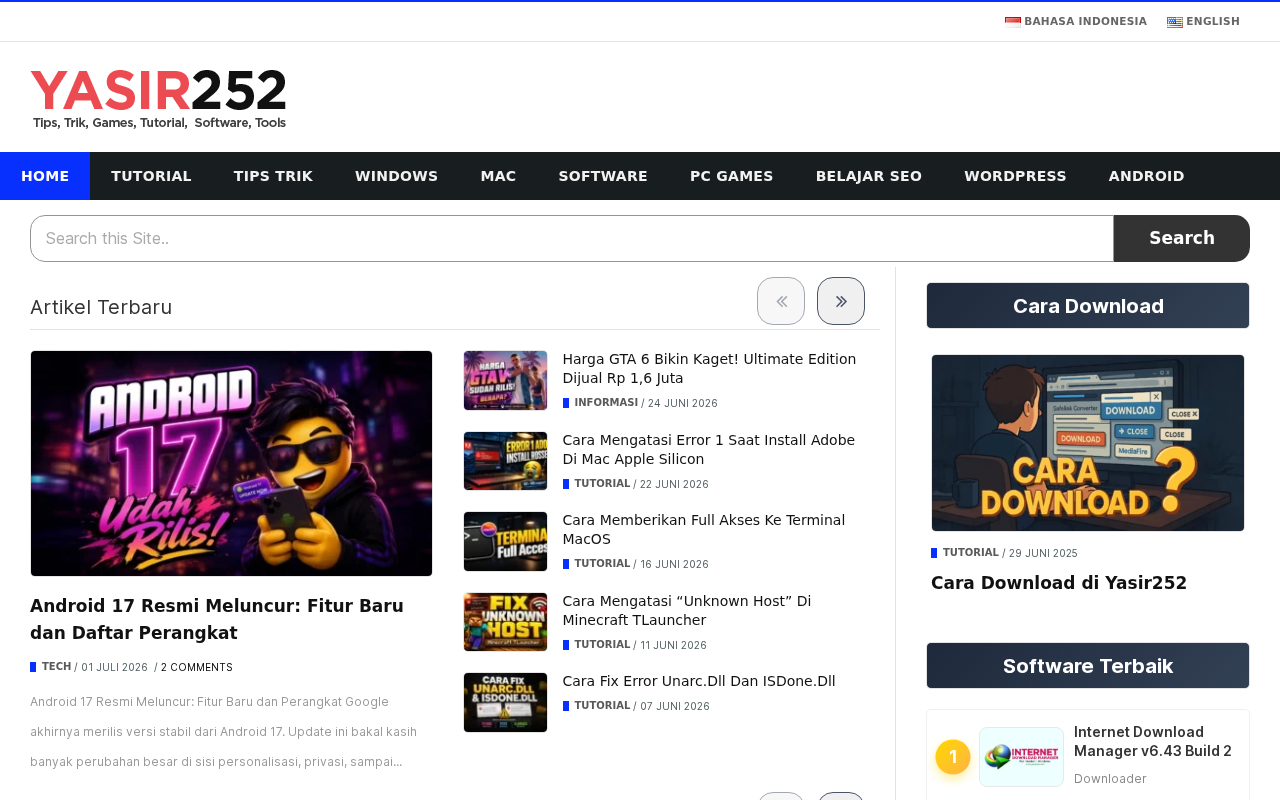Open Internet Download Manager software icon
This screenshot has width=1280, height=800.
tap(1021, 757)
